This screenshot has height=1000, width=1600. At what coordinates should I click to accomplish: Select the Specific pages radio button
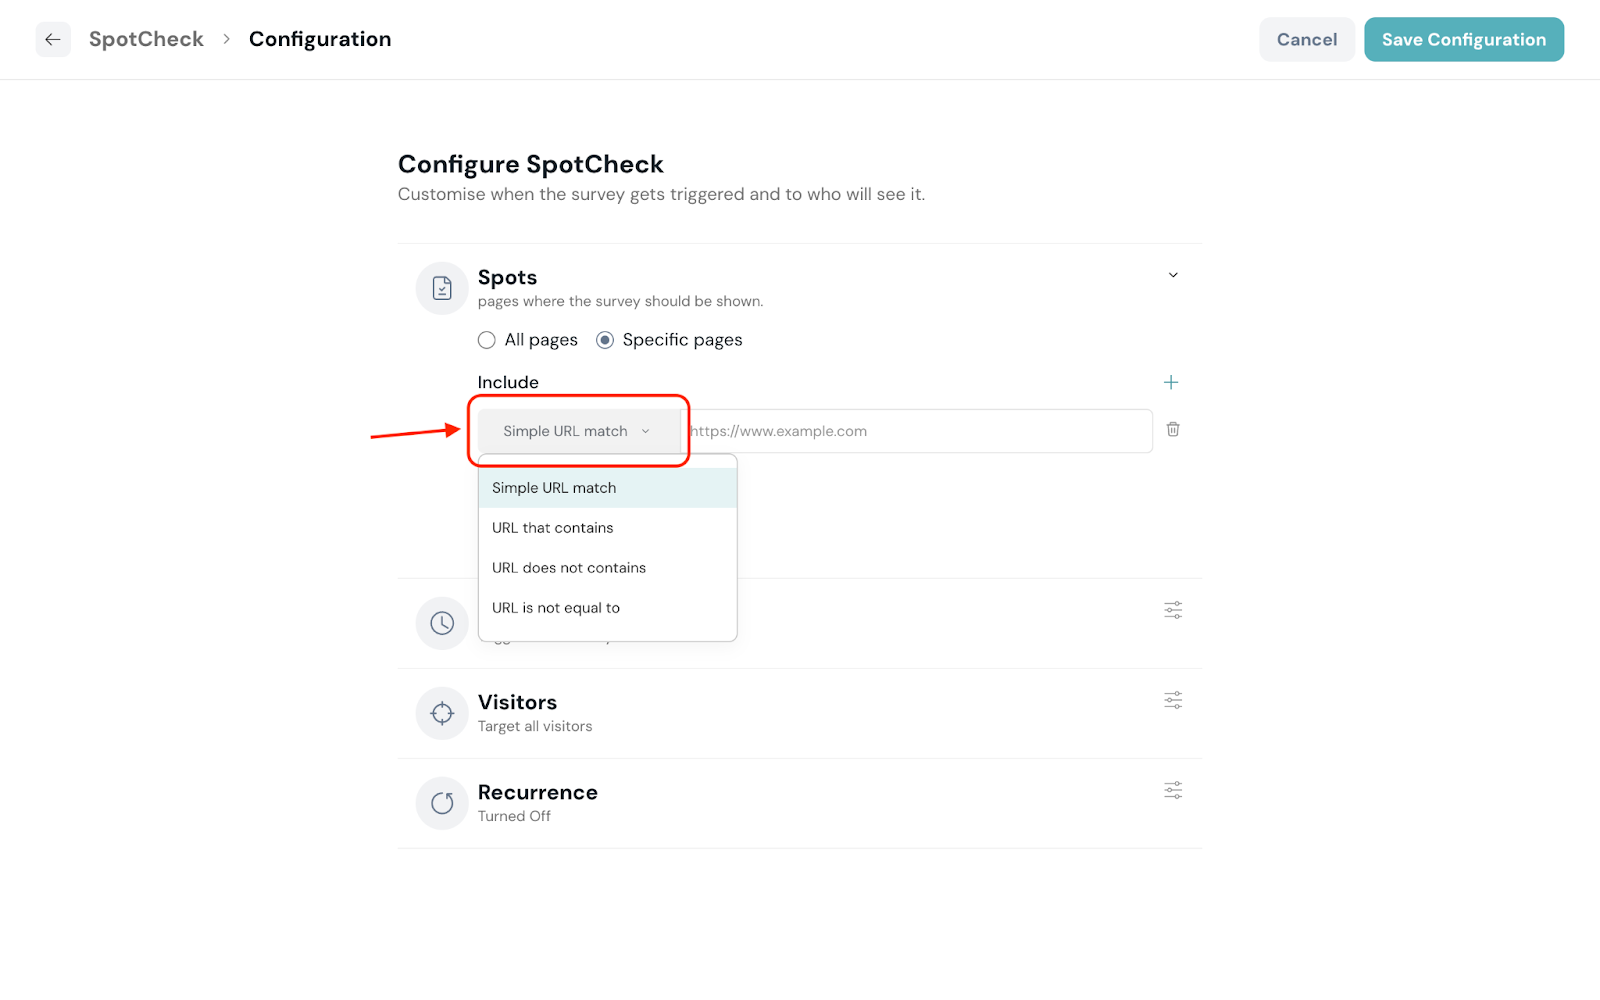click(605, 340)
